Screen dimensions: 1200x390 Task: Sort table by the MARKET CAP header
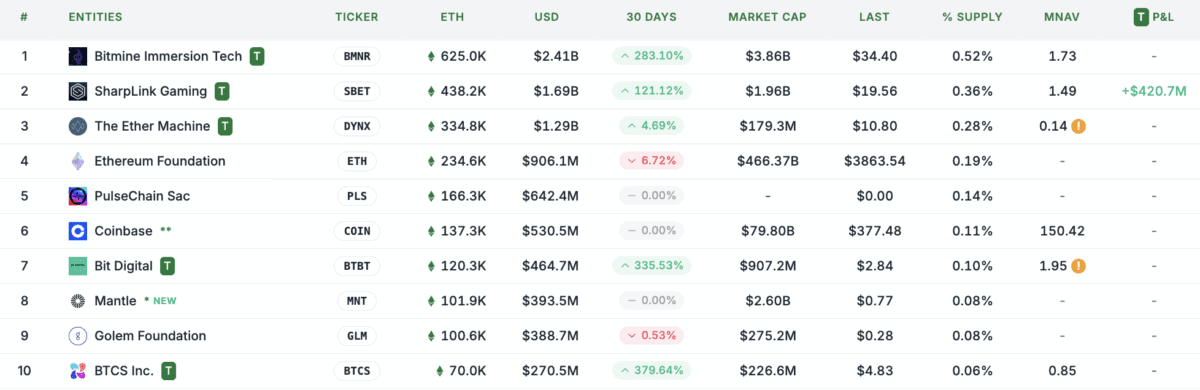pos(768,17)
